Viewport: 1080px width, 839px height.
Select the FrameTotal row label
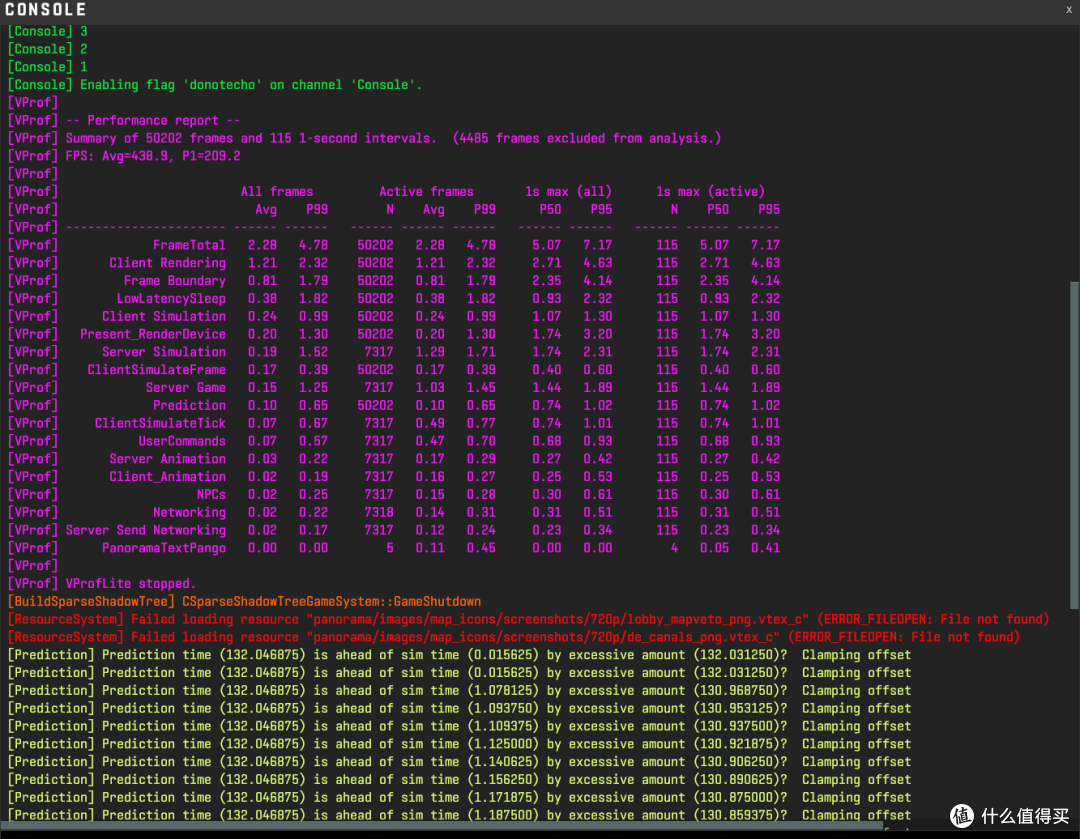[189, 245]
